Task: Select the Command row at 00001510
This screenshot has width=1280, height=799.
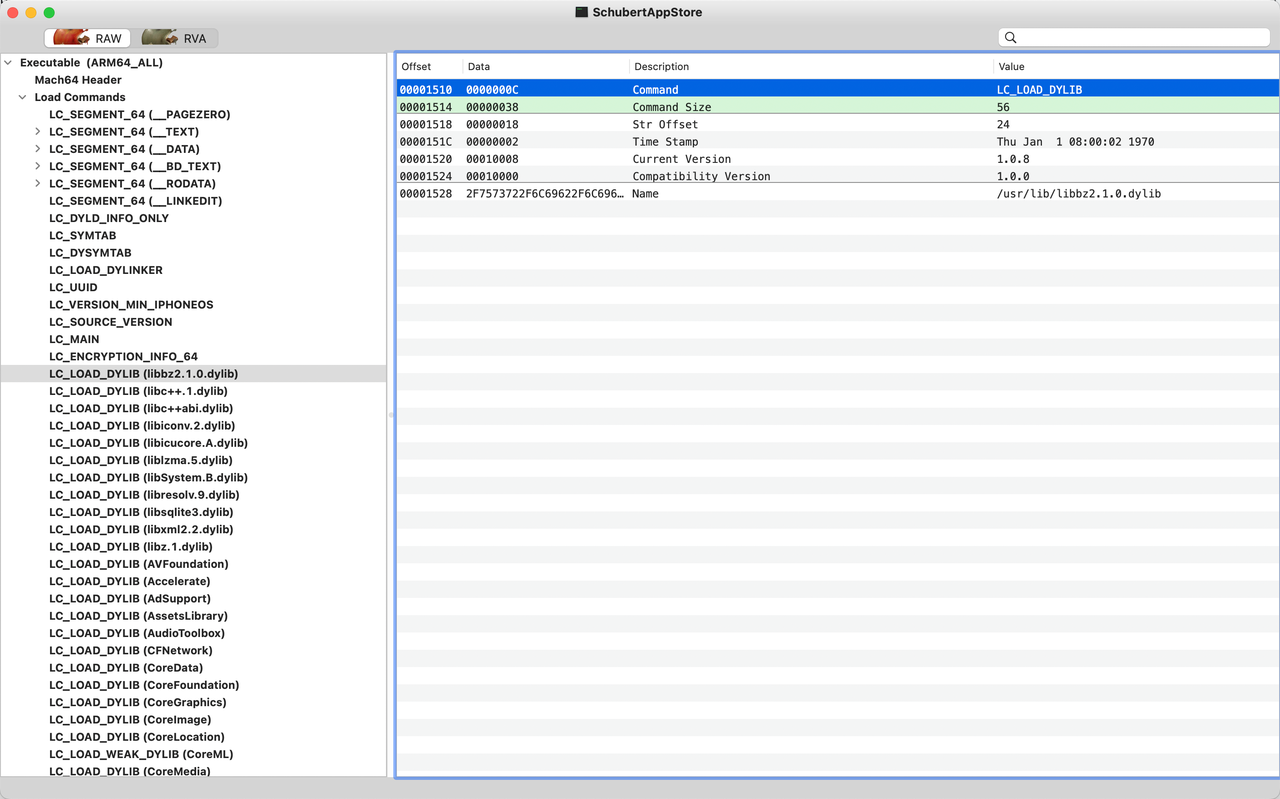Action: [x=838, y=89]
